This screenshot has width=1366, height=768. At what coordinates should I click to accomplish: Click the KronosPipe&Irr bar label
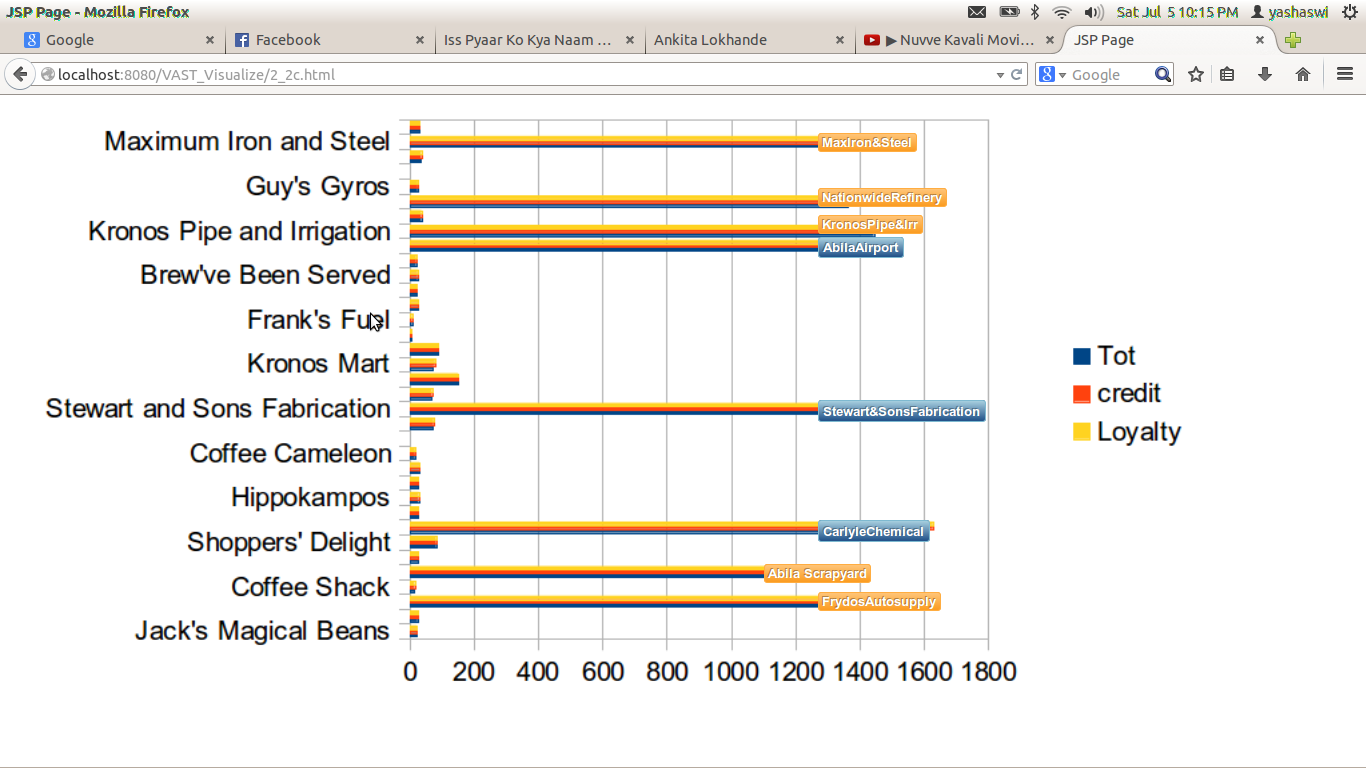pos(870,225)
